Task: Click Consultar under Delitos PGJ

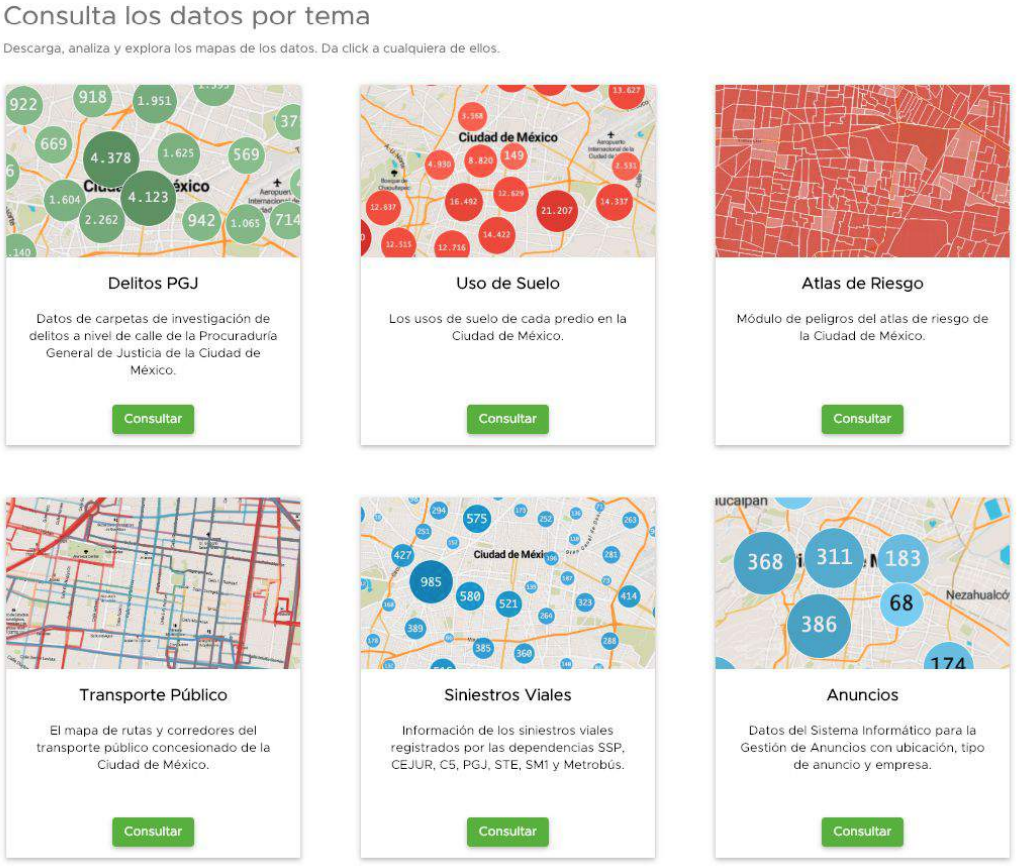Action: coord(152,419)
